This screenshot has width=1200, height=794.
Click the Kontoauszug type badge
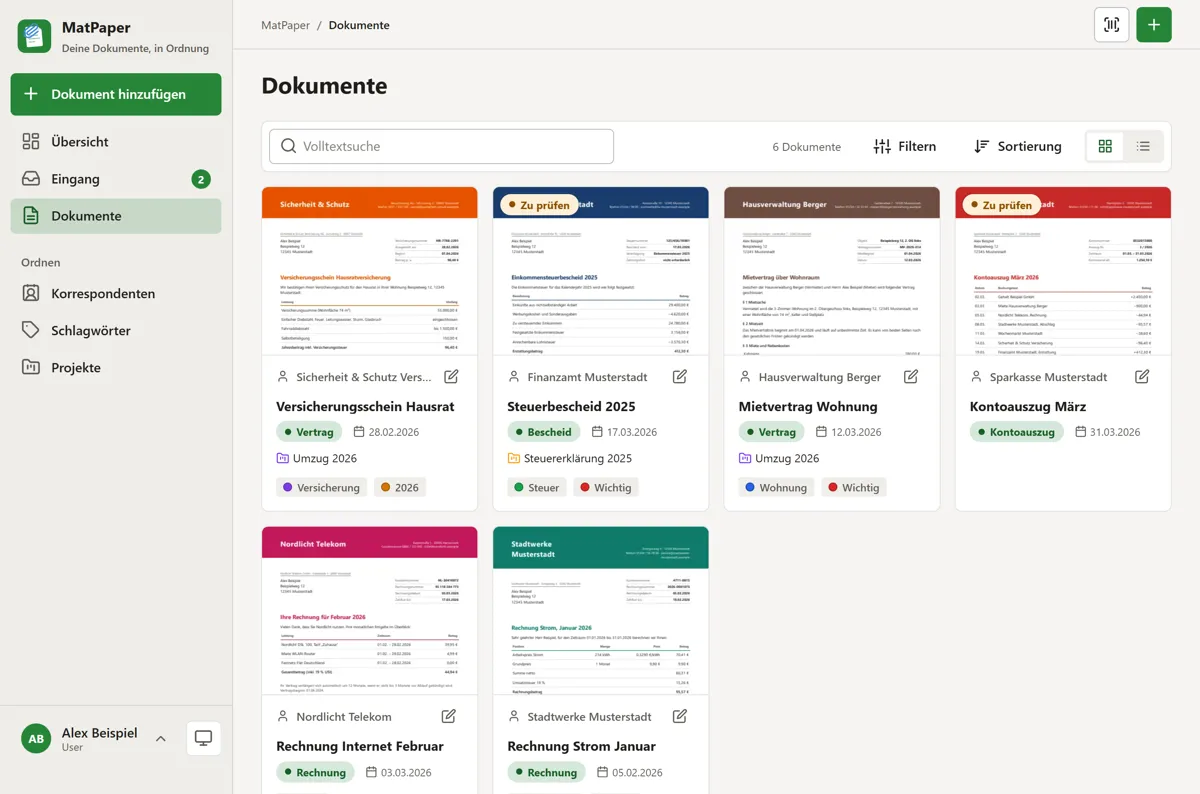(1018, 432)
